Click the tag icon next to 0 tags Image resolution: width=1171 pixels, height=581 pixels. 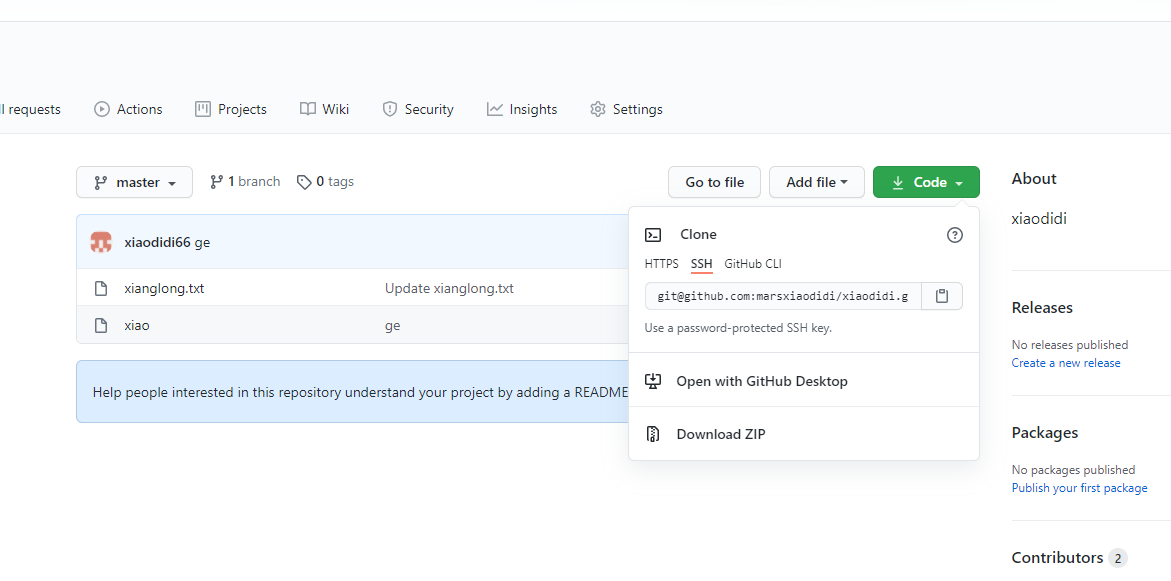(304, 182)
